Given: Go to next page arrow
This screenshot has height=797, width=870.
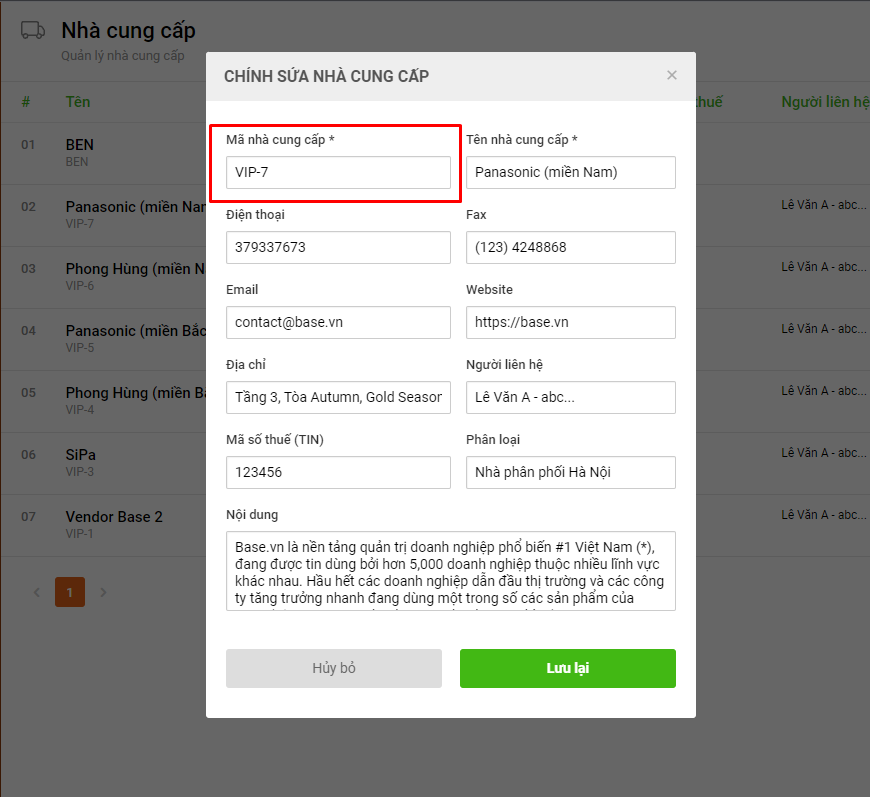Looking at the screenshot, I should 103,592.
